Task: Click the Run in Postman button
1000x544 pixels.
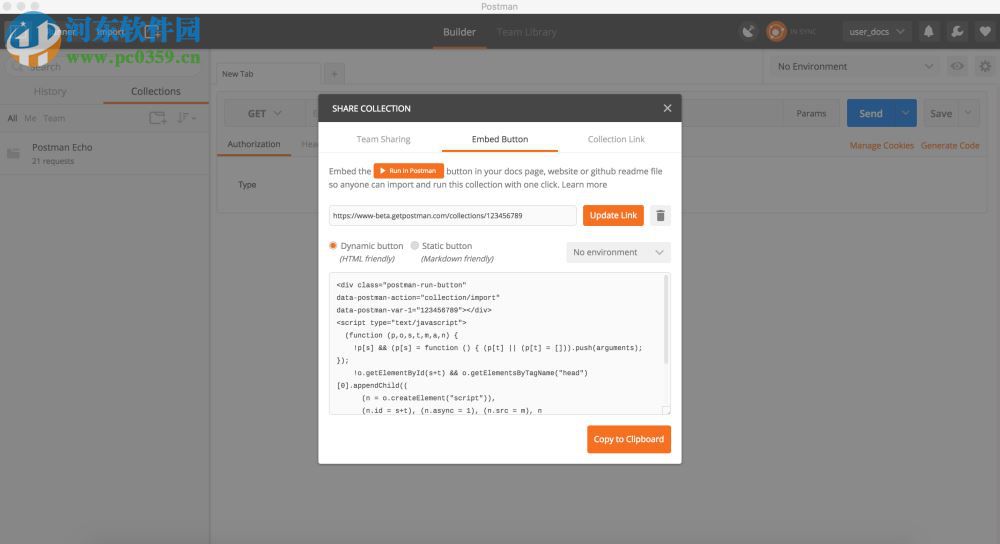Action: [x=408, y=171]
